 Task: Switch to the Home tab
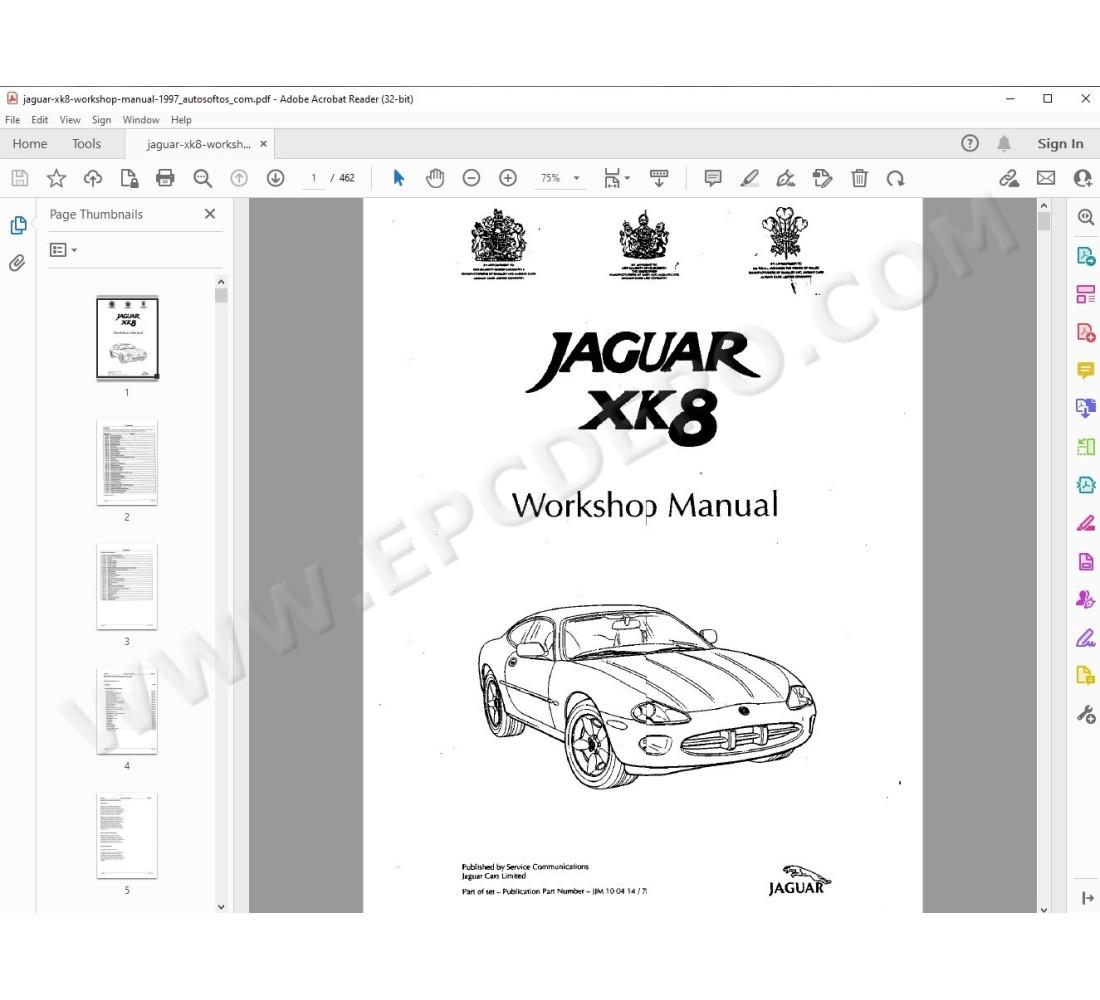click(29, 144)
